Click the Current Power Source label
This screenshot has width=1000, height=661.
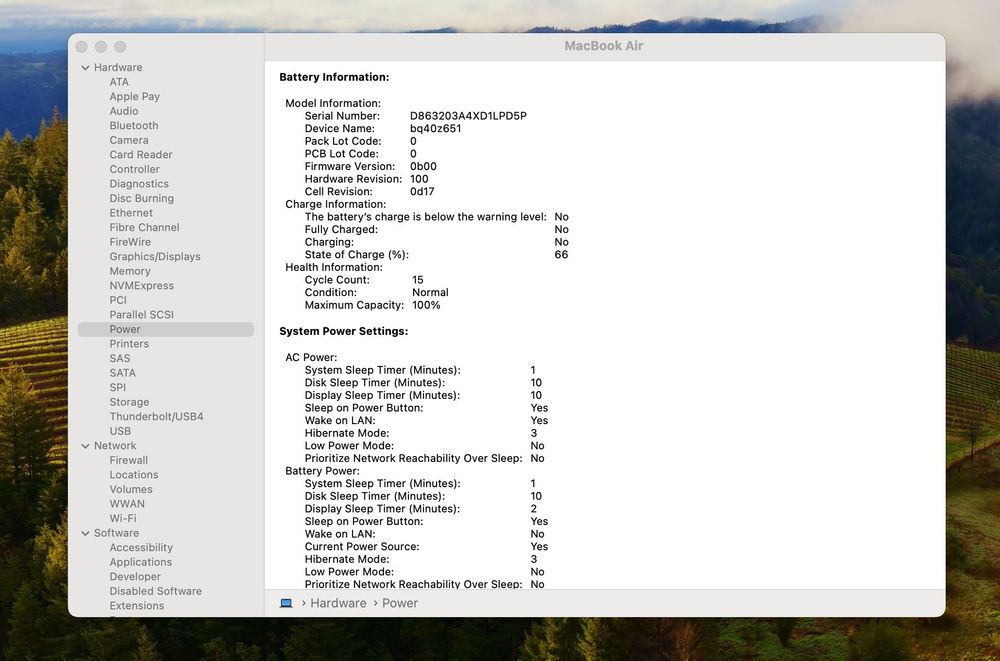coord(362,547)
